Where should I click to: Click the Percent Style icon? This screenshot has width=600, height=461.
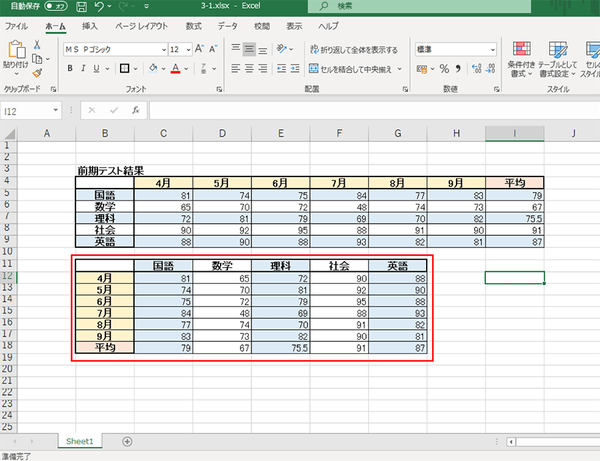(445, 69)
